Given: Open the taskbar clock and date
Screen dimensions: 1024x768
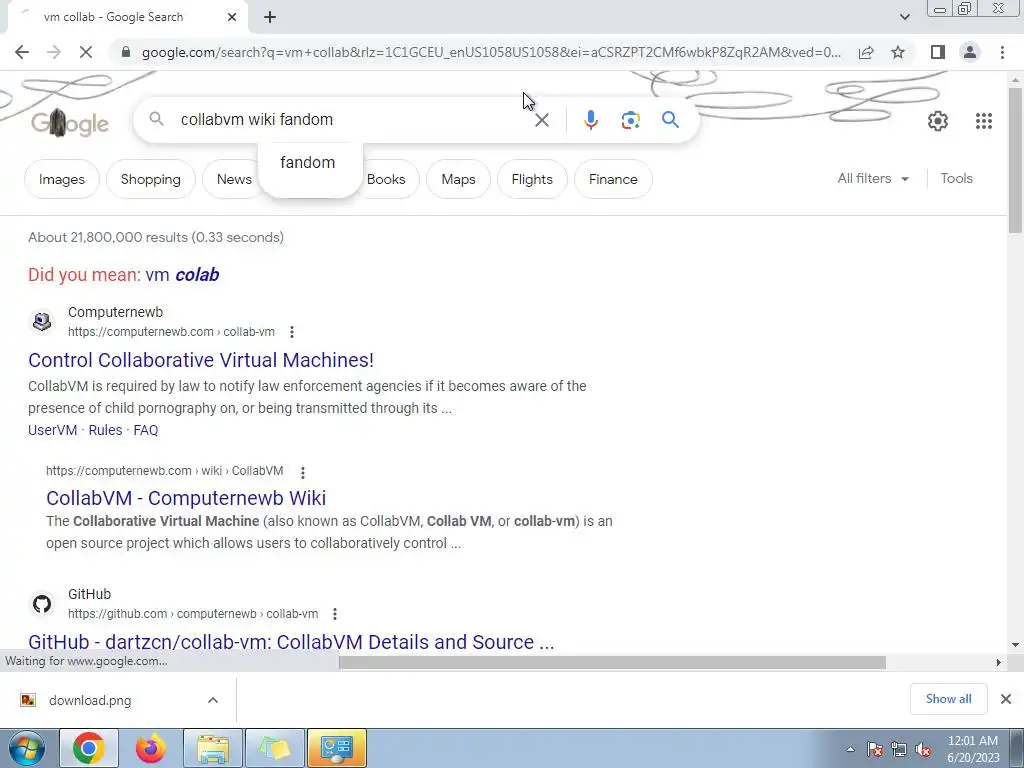Looking at the screenshot, I should click(x=973, y=749).
